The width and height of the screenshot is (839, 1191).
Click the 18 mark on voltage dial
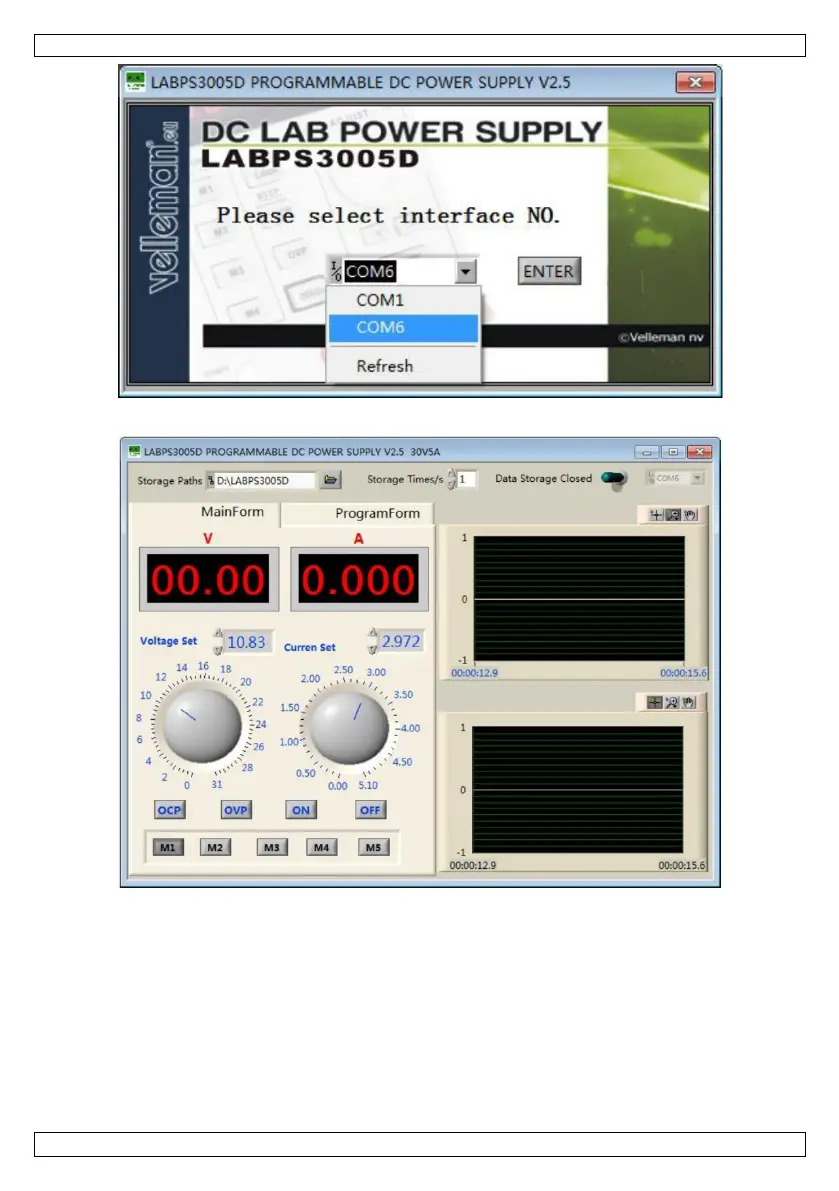coord(226,669)
